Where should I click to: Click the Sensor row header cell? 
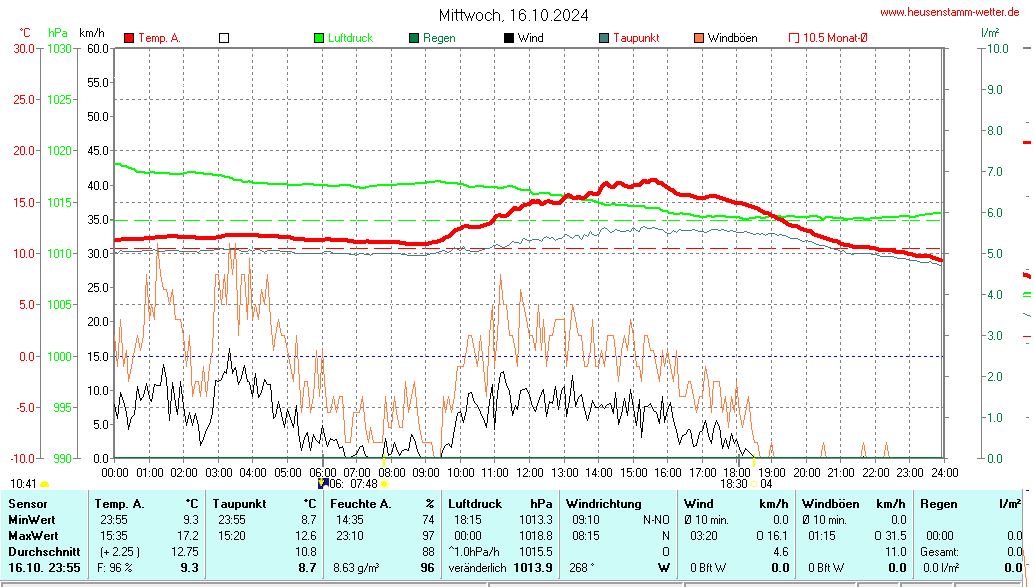click(28, 504)
